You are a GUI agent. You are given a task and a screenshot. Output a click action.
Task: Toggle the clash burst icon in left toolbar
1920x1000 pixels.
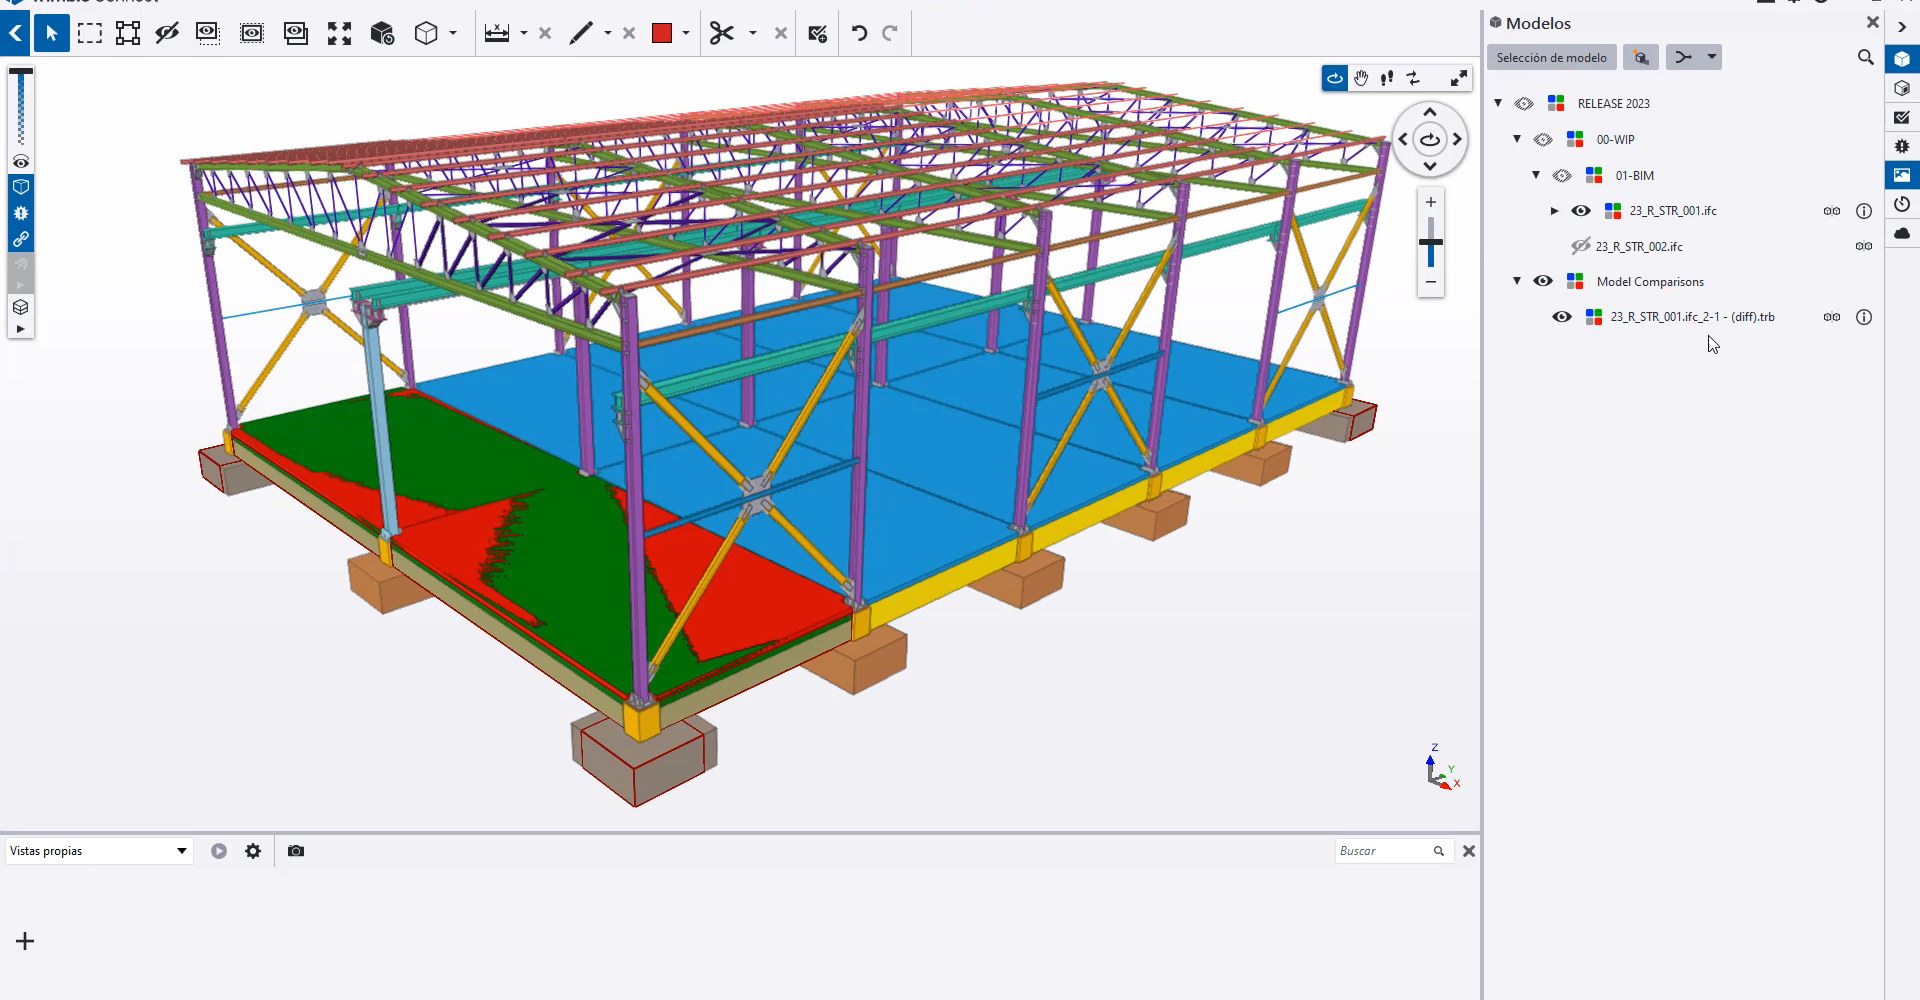[x=21, y=213]
